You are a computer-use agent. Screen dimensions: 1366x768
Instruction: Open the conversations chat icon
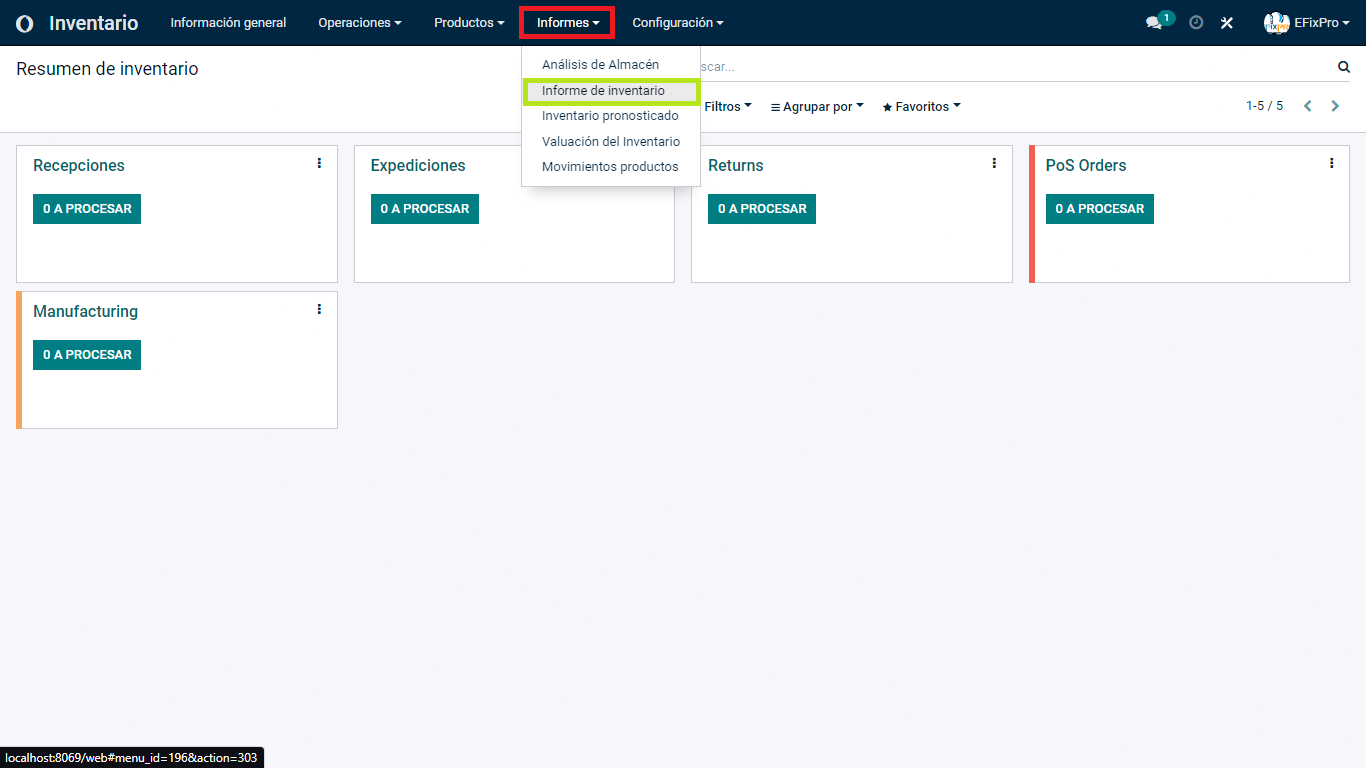(x=1155, y=23)
